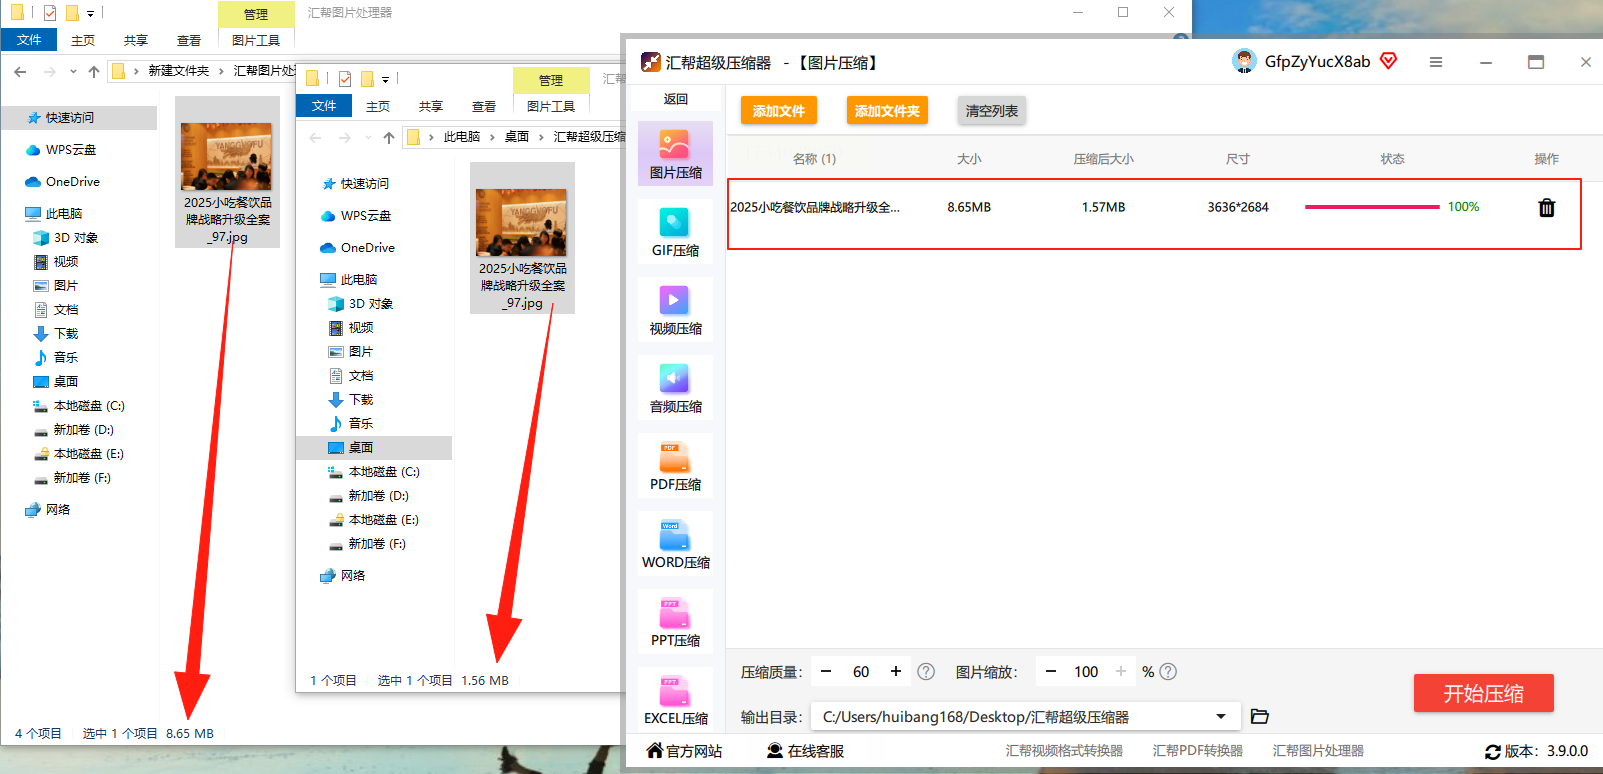The width and height of the screenshot is (1603, 774).
Task: Open the WORD压缩 module
Action: (x=675, y=543)
